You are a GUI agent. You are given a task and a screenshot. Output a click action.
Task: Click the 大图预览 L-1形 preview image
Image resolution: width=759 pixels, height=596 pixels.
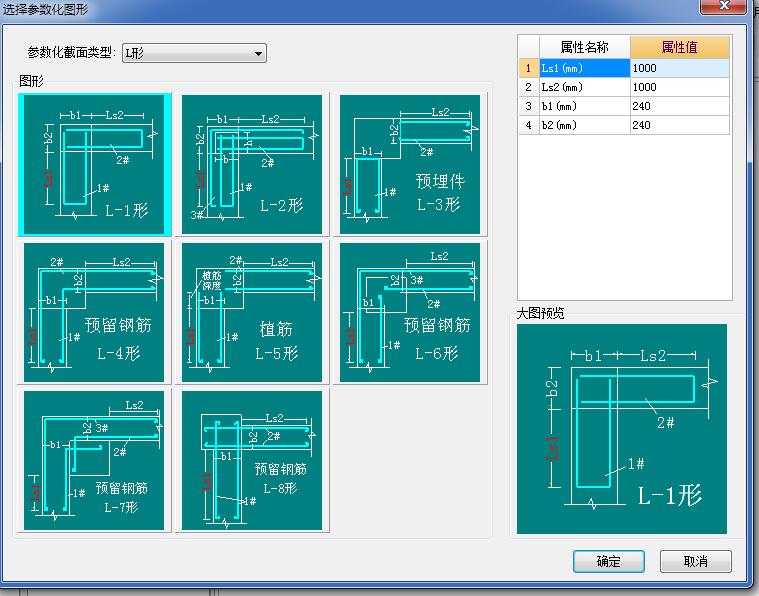[x=622, y=429]
